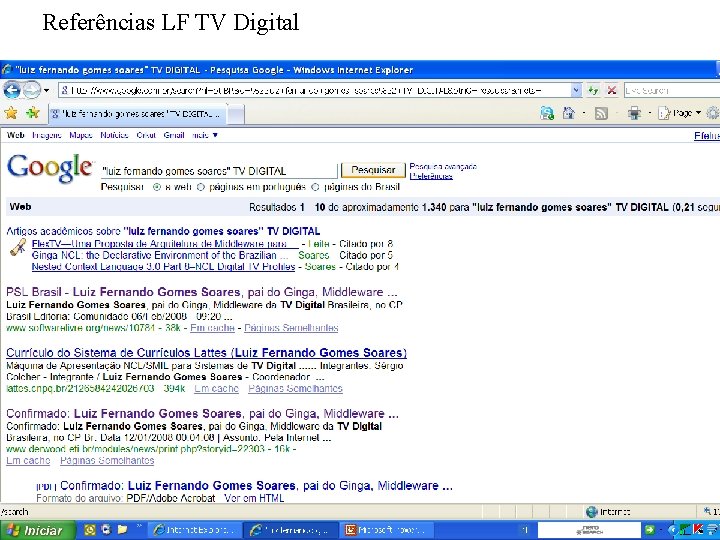Screen dimensions: 720x540
Task: Open the recent pages dropdown beside Forward
Action: (46, 90)
